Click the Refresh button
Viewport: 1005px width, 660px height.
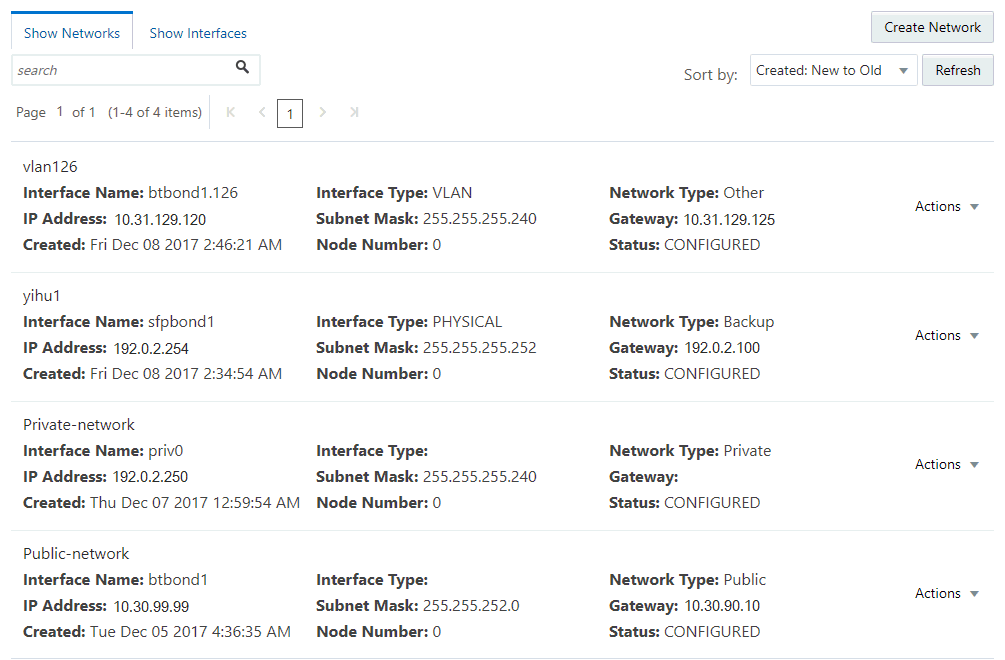pos(957,70)
